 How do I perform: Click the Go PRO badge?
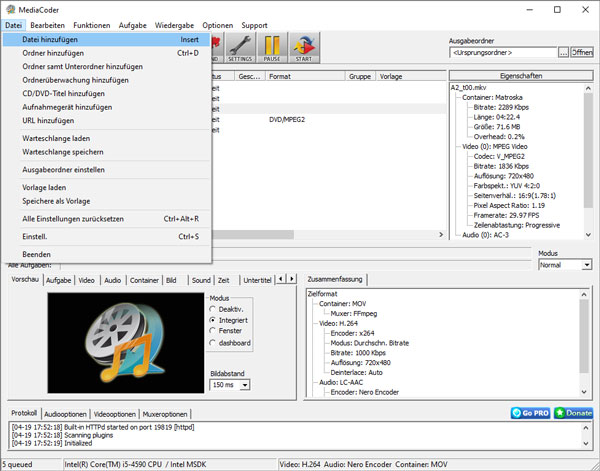(530, 413)
